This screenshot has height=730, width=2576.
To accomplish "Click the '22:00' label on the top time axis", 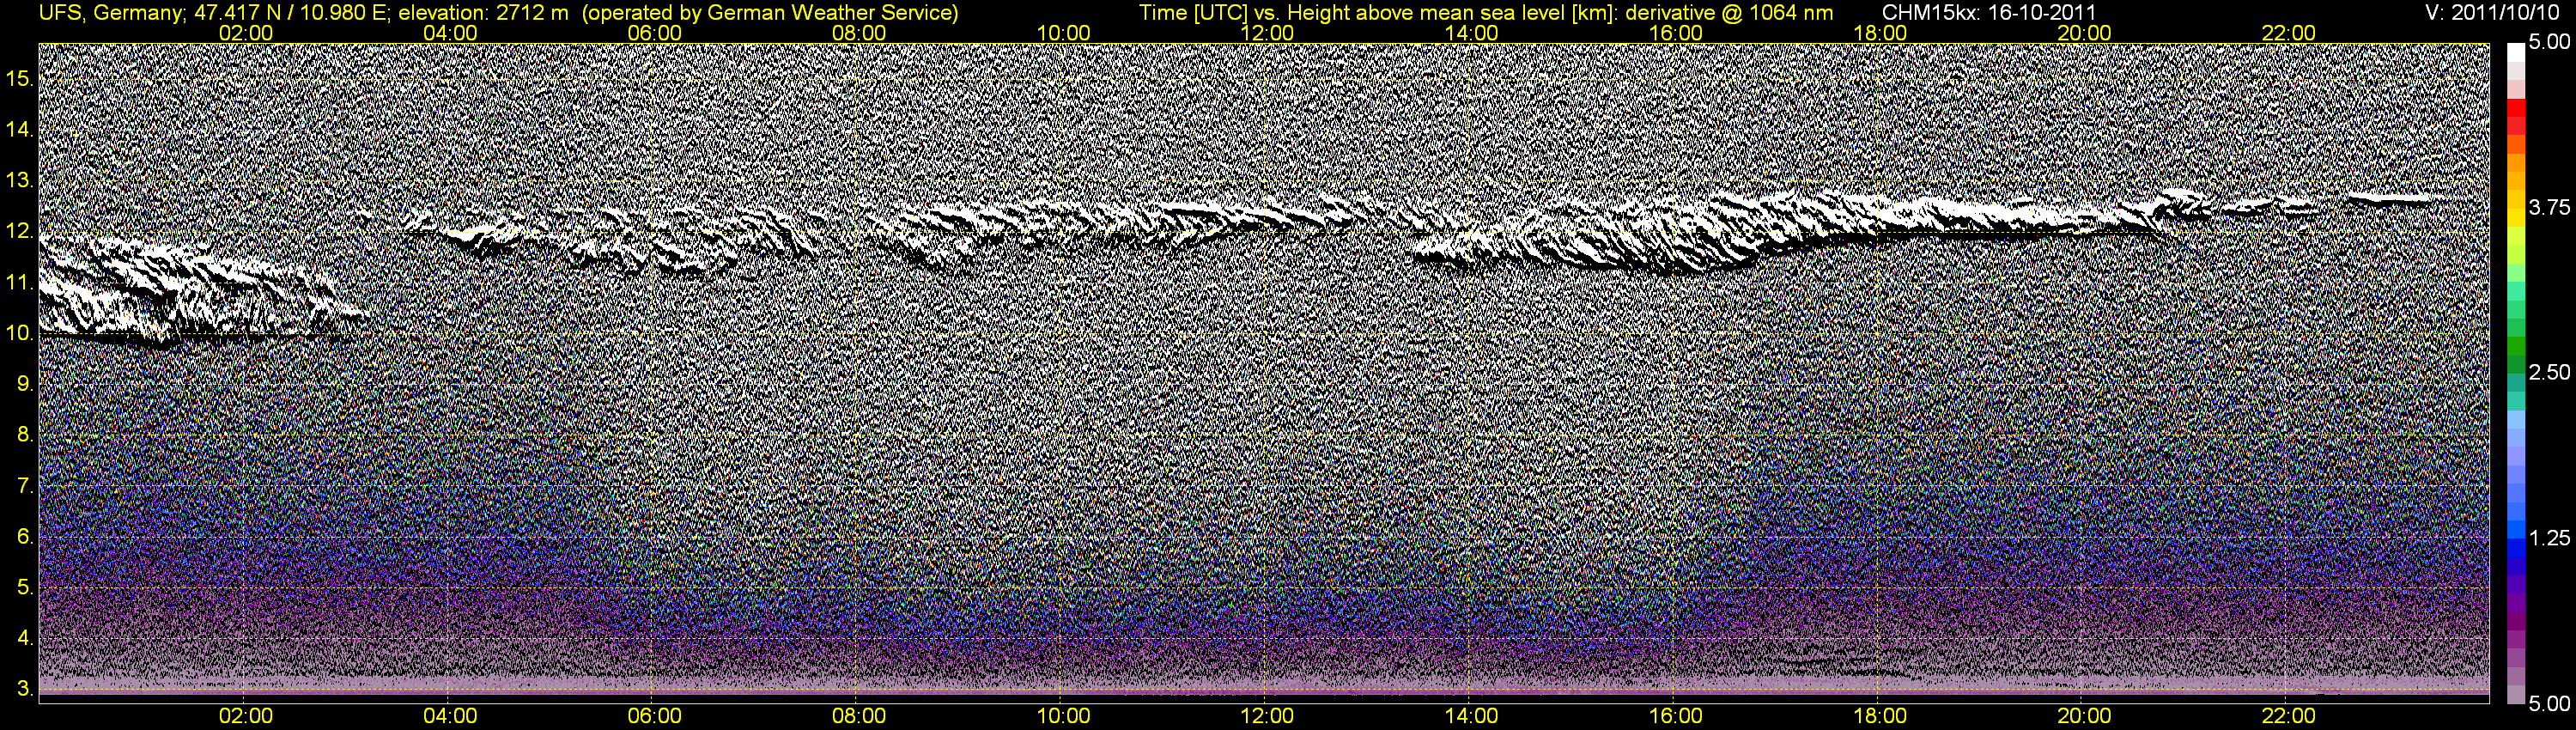I will [x=2288, y=33].
